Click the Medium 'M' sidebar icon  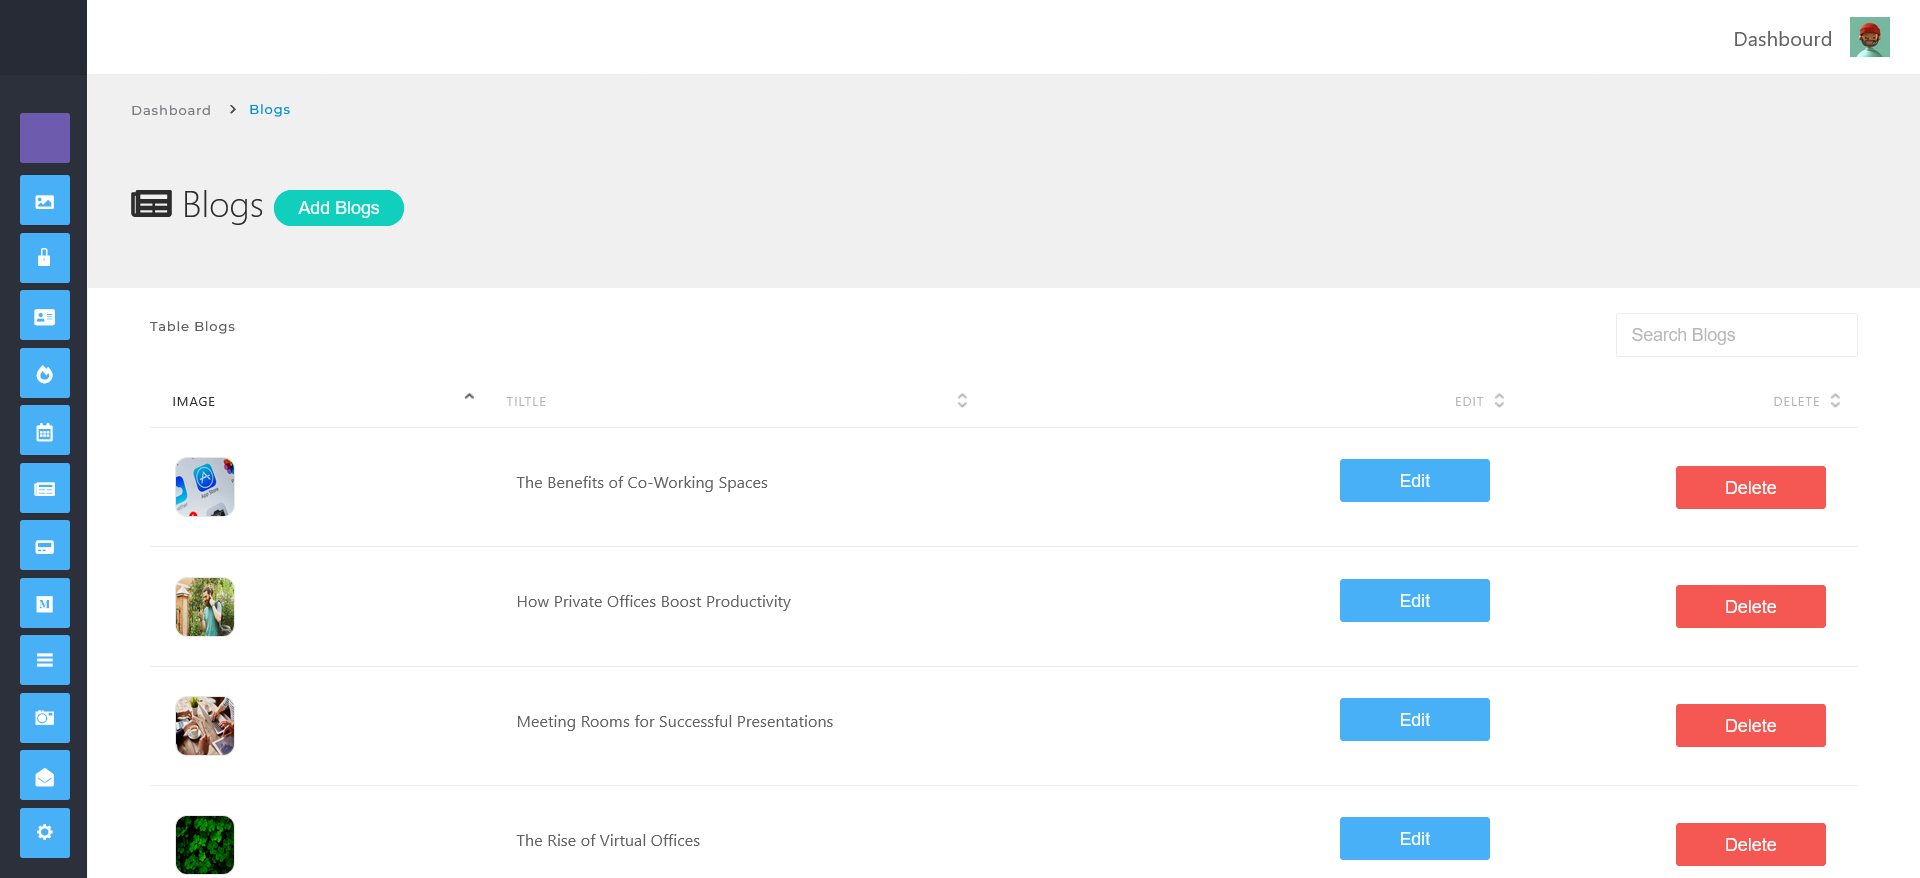tap(45, 603)
